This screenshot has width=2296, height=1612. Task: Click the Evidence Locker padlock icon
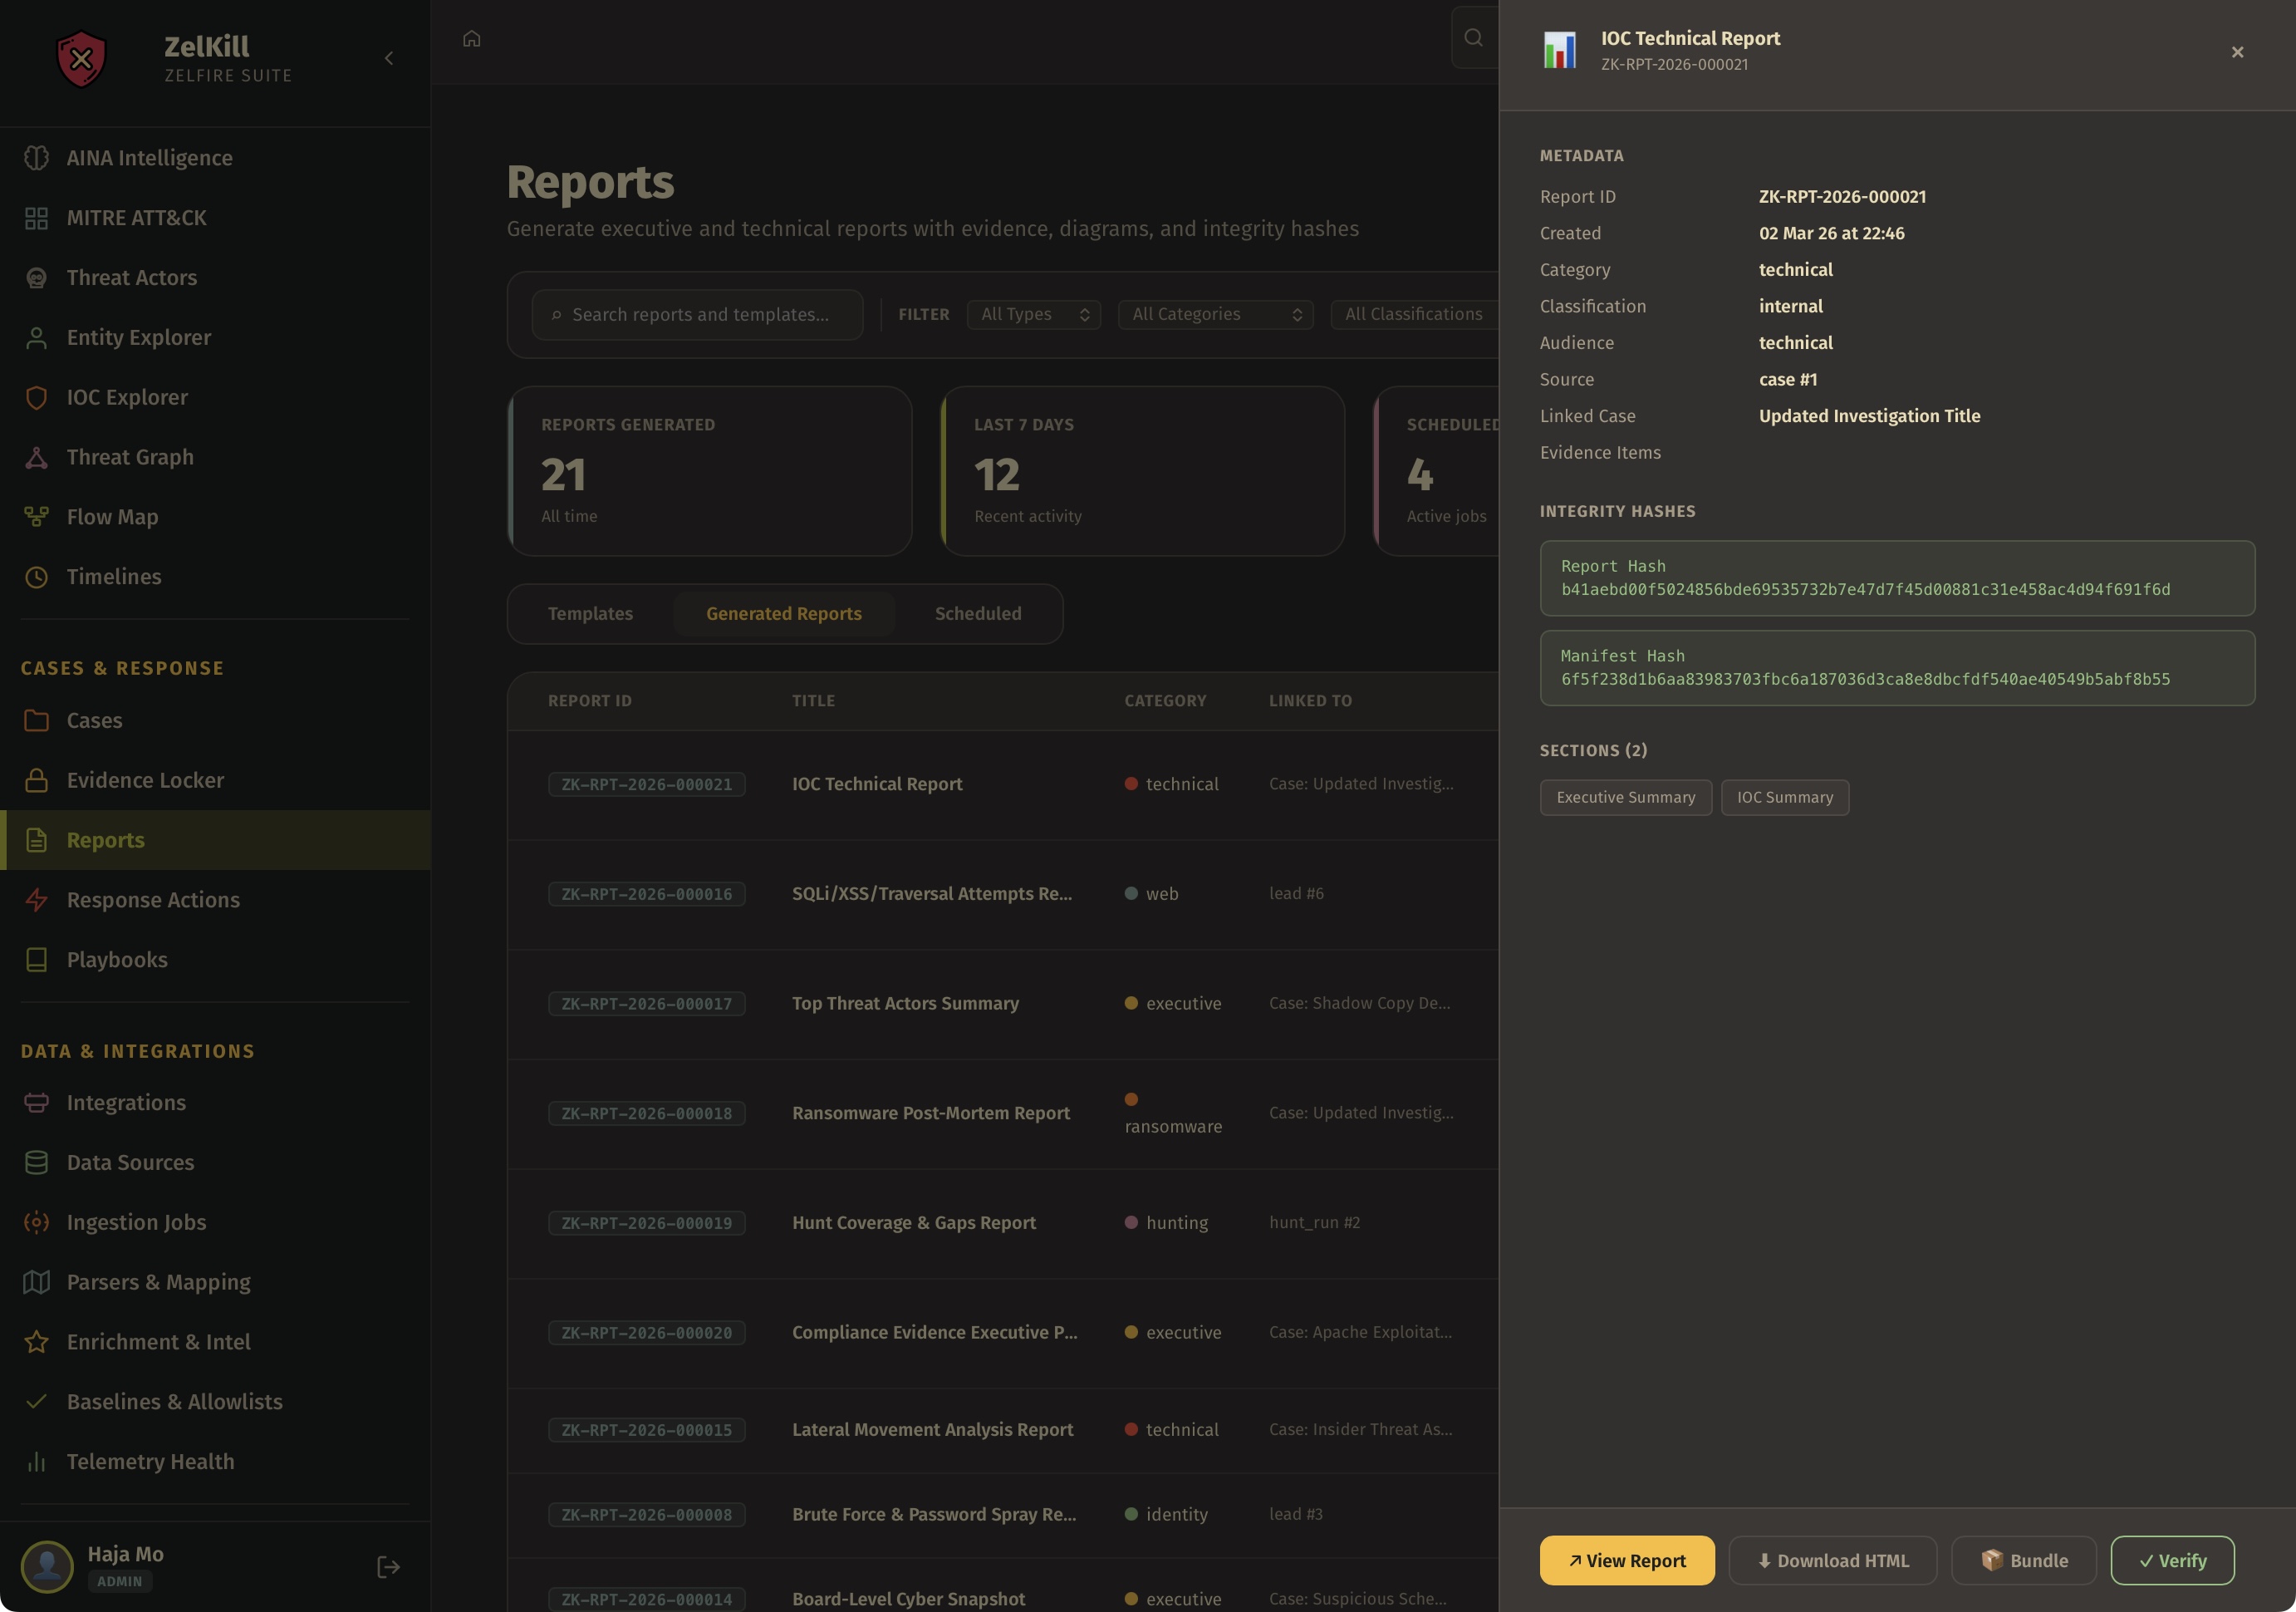tap(36, 780)
